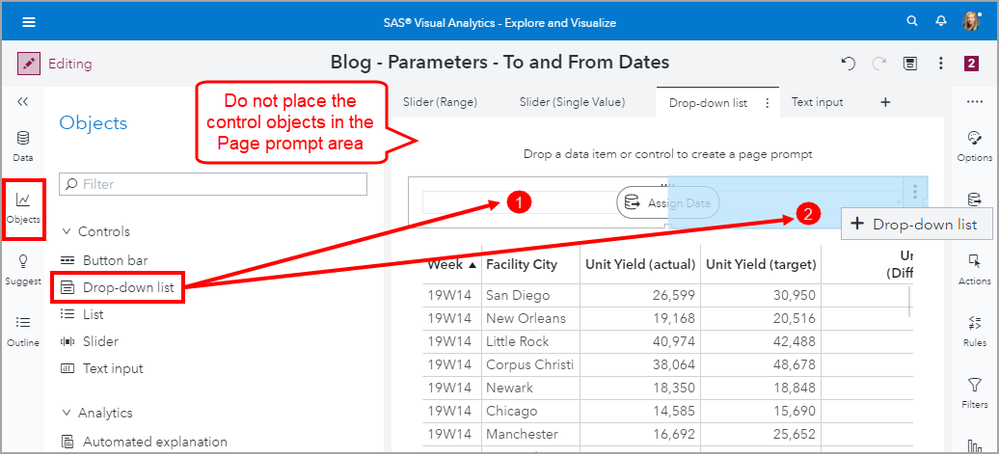This screenshot has width=999, height=454.
Task: Sort by the Week column header
Action: click(x=452, y=265)
